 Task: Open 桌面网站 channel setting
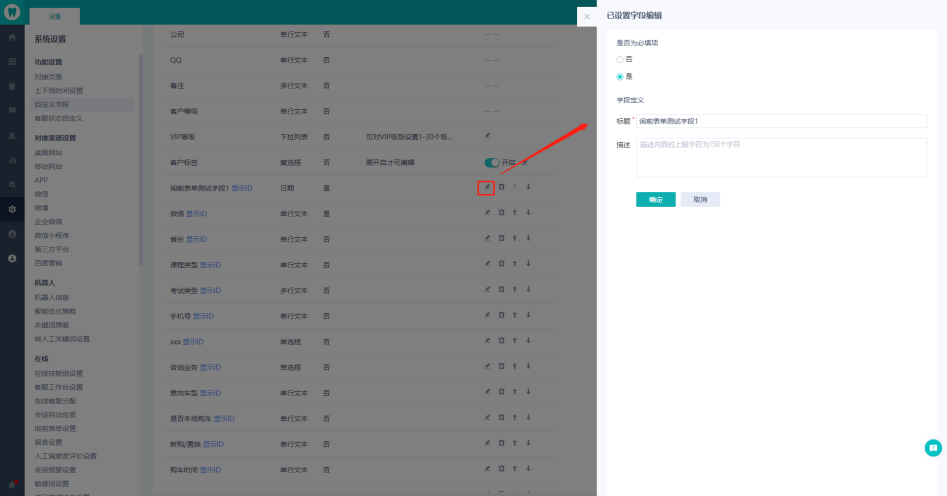point(48,153)
